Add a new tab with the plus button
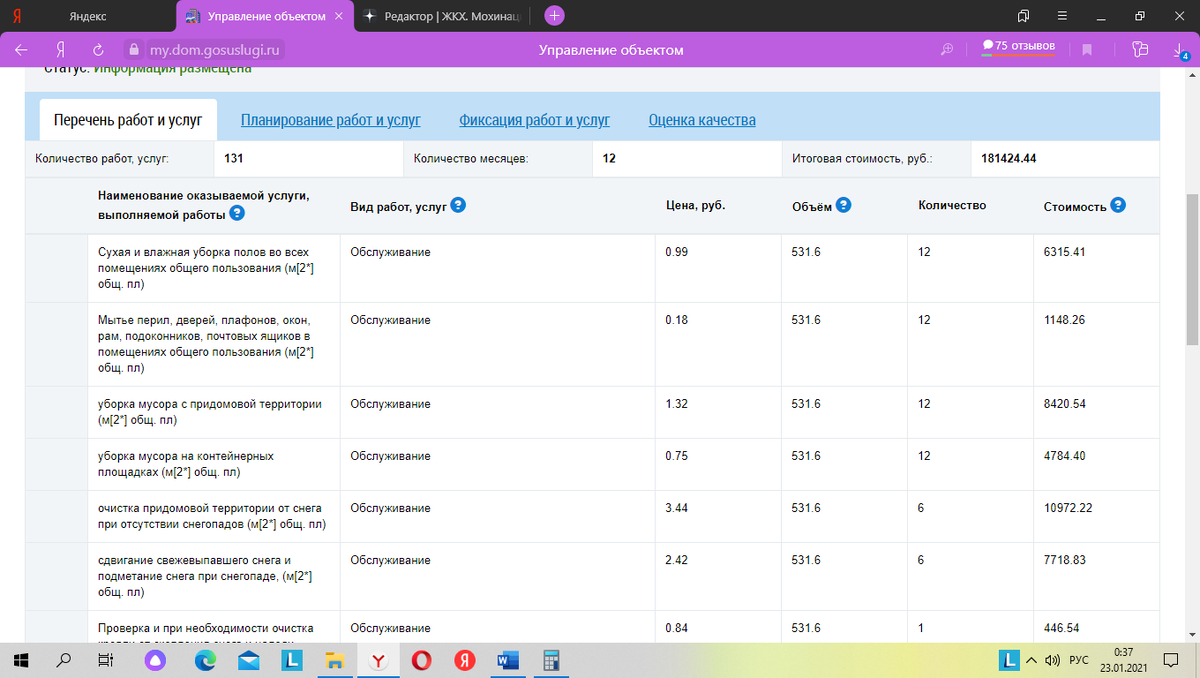Viewport: 1200px width, 678px height. [x=555, y=16]
